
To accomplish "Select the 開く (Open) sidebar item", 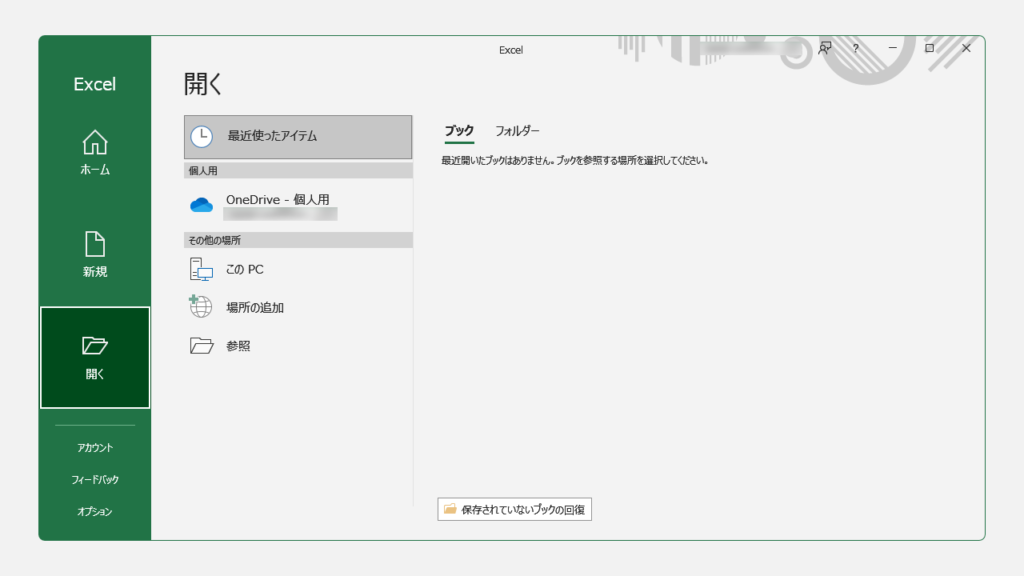I will [95, 357].
